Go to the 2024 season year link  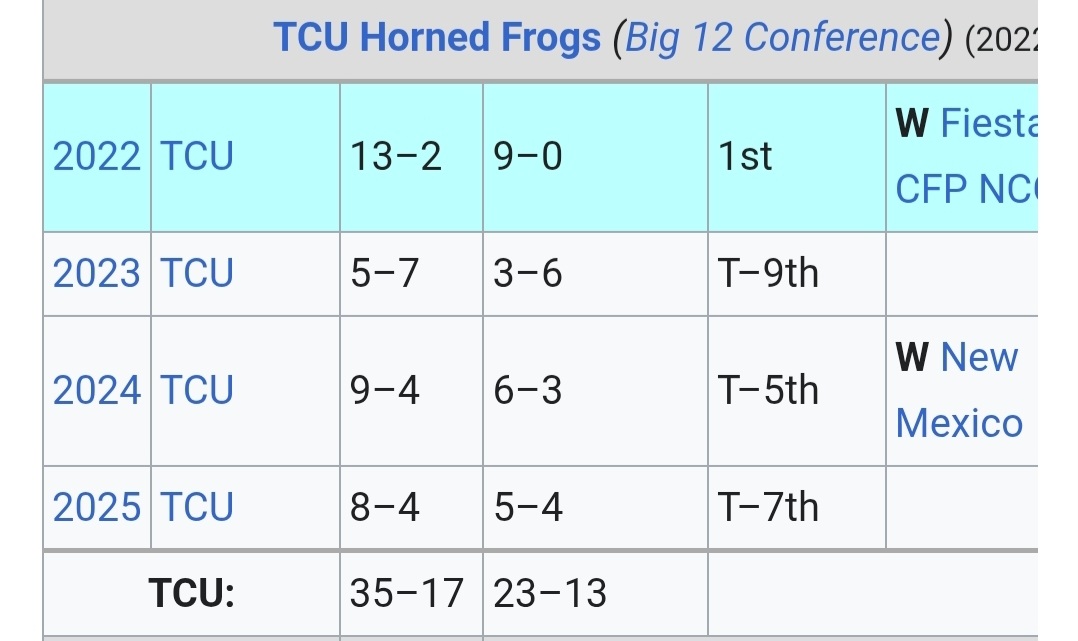(96, 390)
